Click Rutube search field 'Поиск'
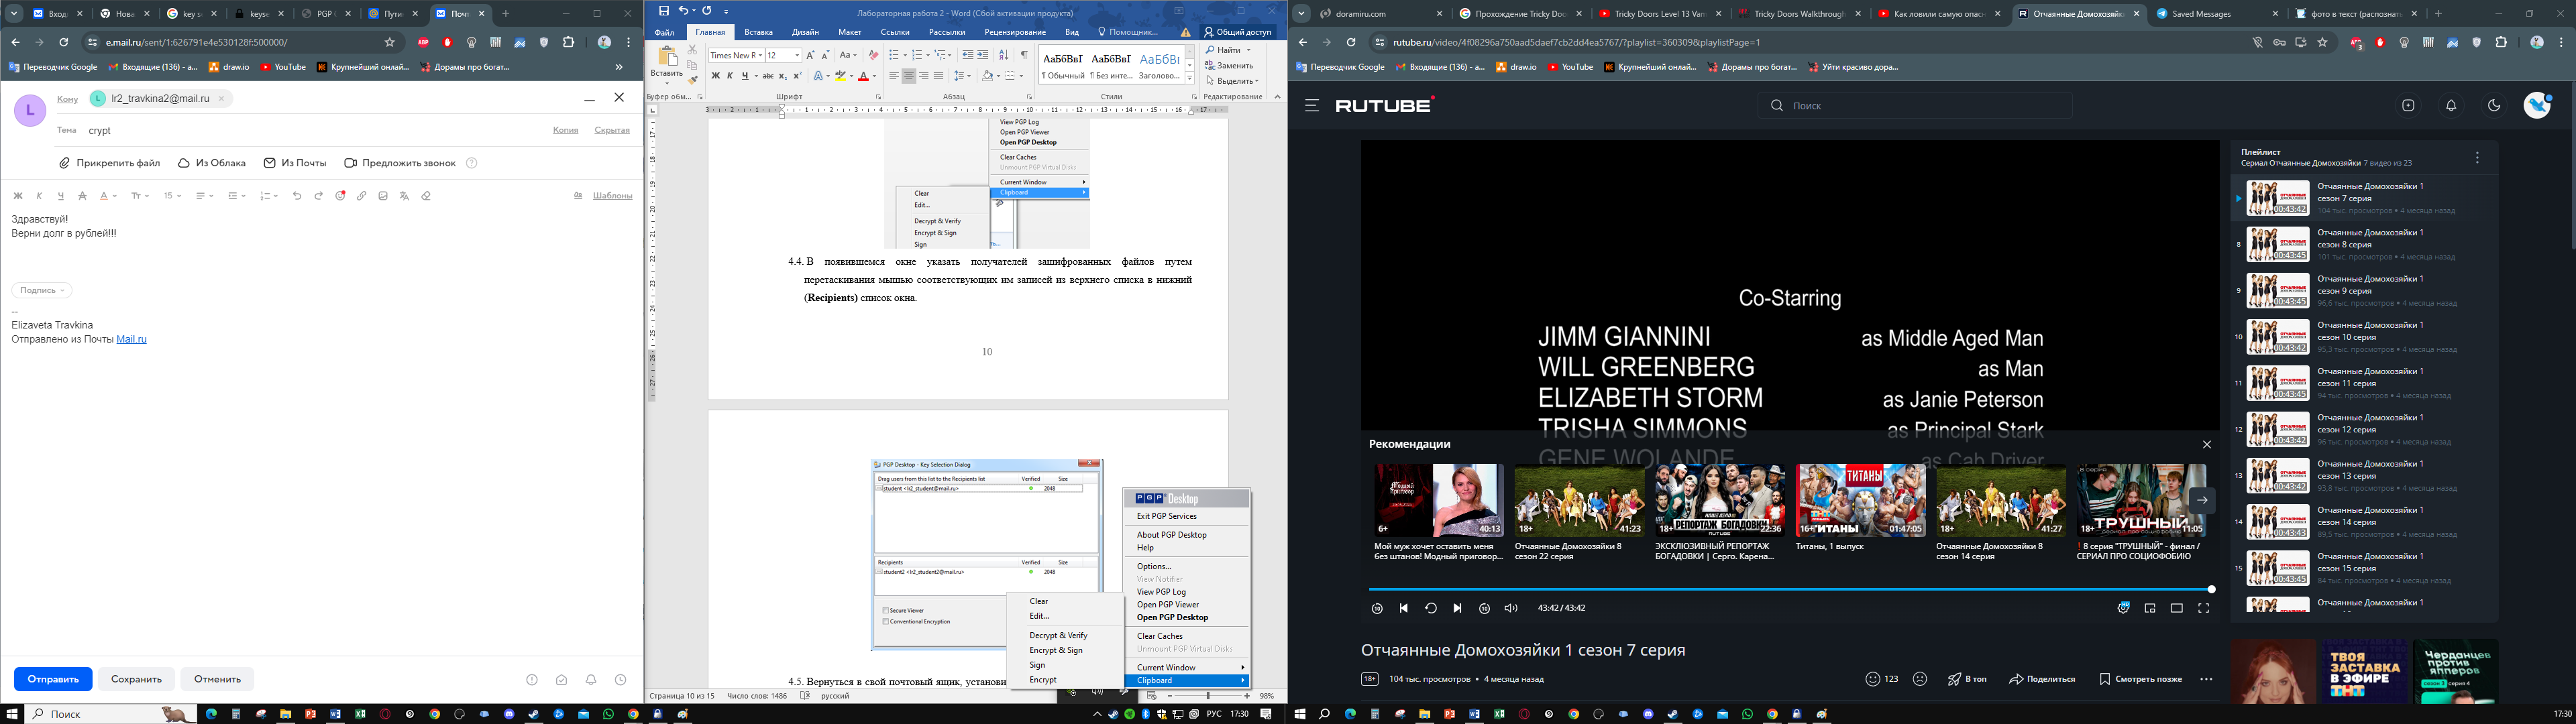Screen dimensions: 2576x724 [x=1915, y=105]
